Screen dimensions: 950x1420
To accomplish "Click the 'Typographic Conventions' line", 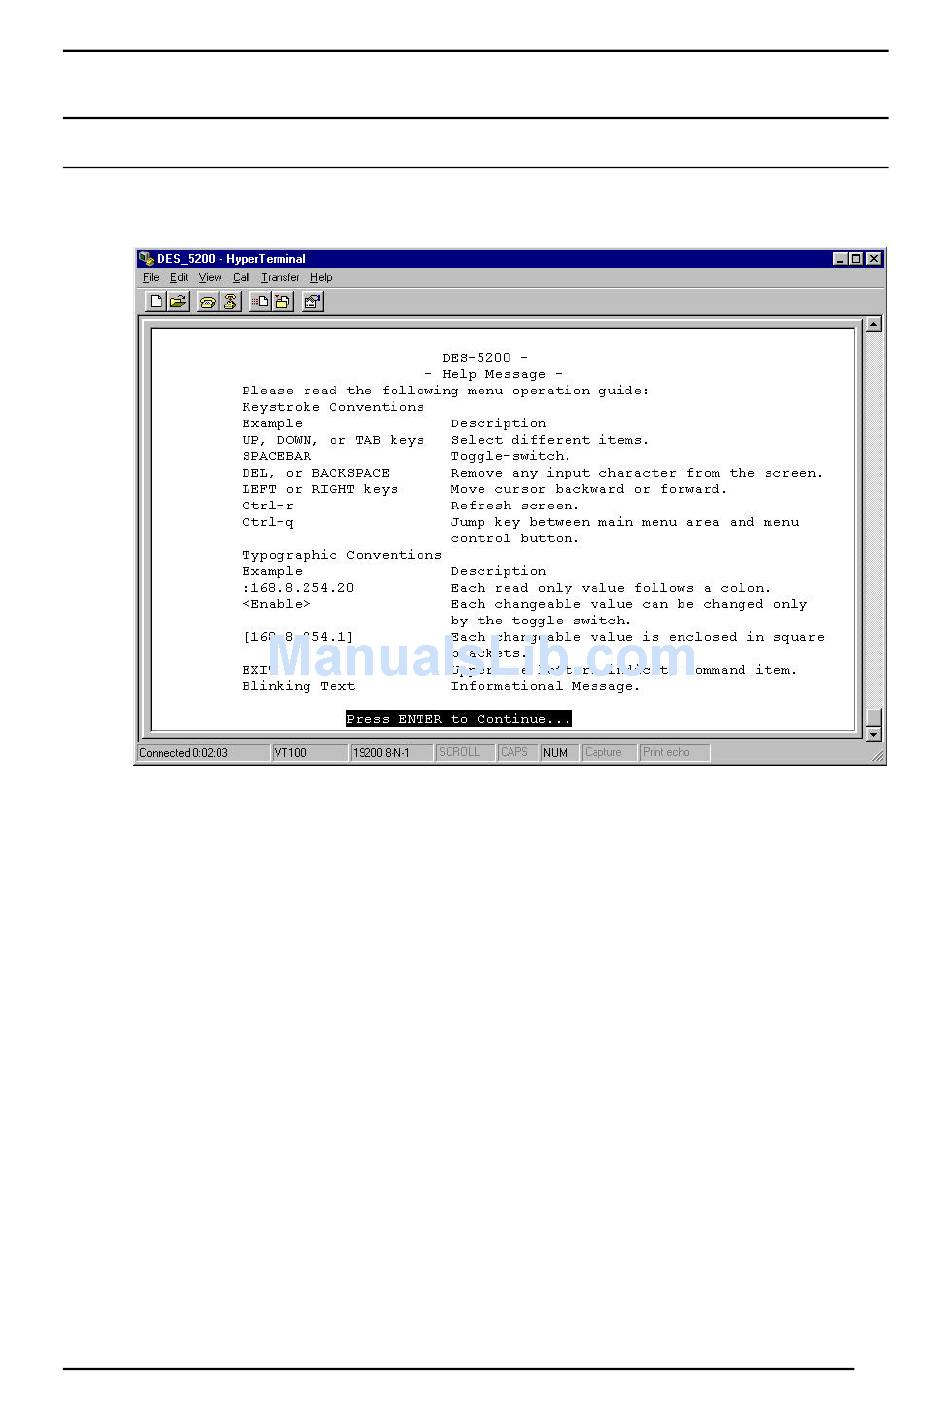I will coord(342,555).
